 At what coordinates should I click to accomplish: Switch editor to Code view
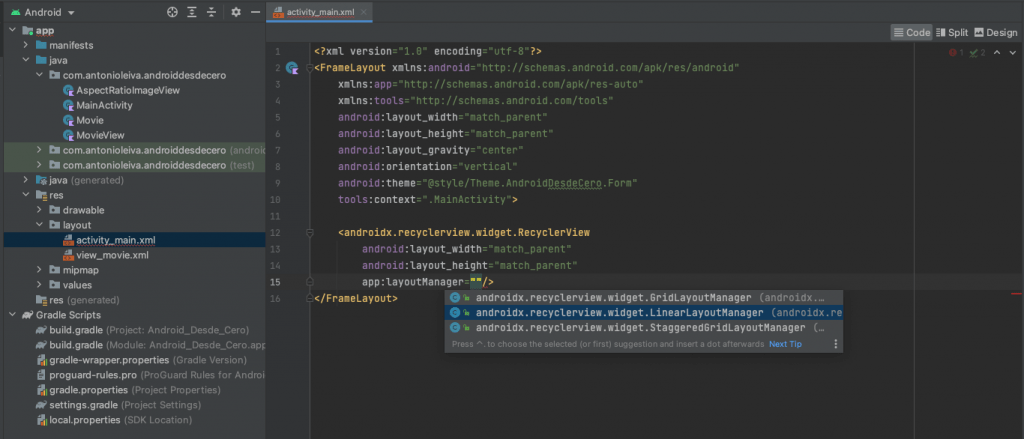[x=911, y=32]
